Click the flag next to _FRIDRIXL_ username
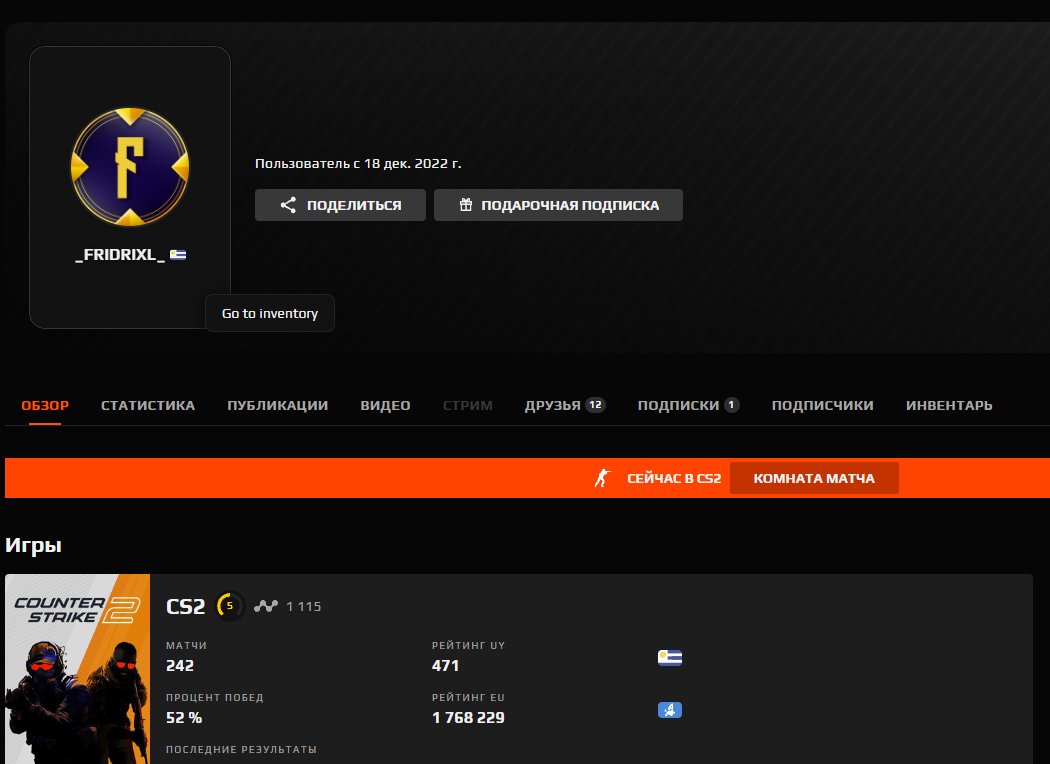This screenshot has width=1050, height=764. point(175,253)
